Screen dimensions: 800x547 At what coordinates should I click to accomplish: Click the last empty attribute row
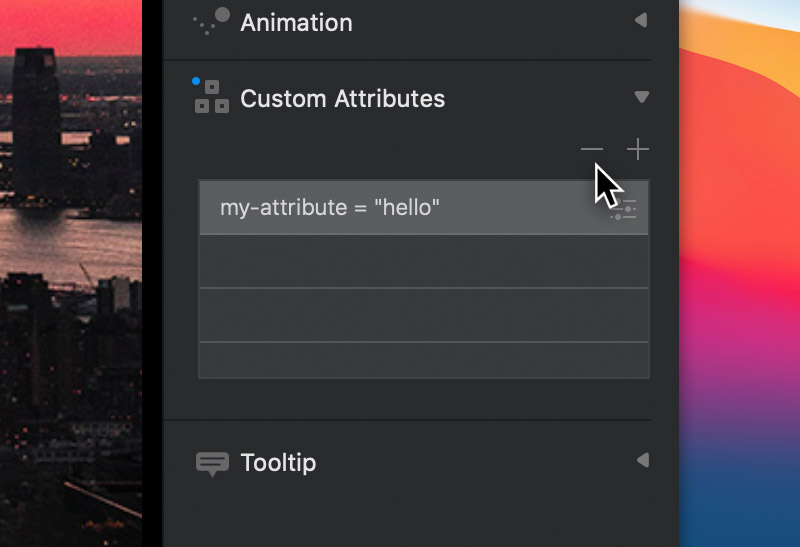click(x=424, y=360)
